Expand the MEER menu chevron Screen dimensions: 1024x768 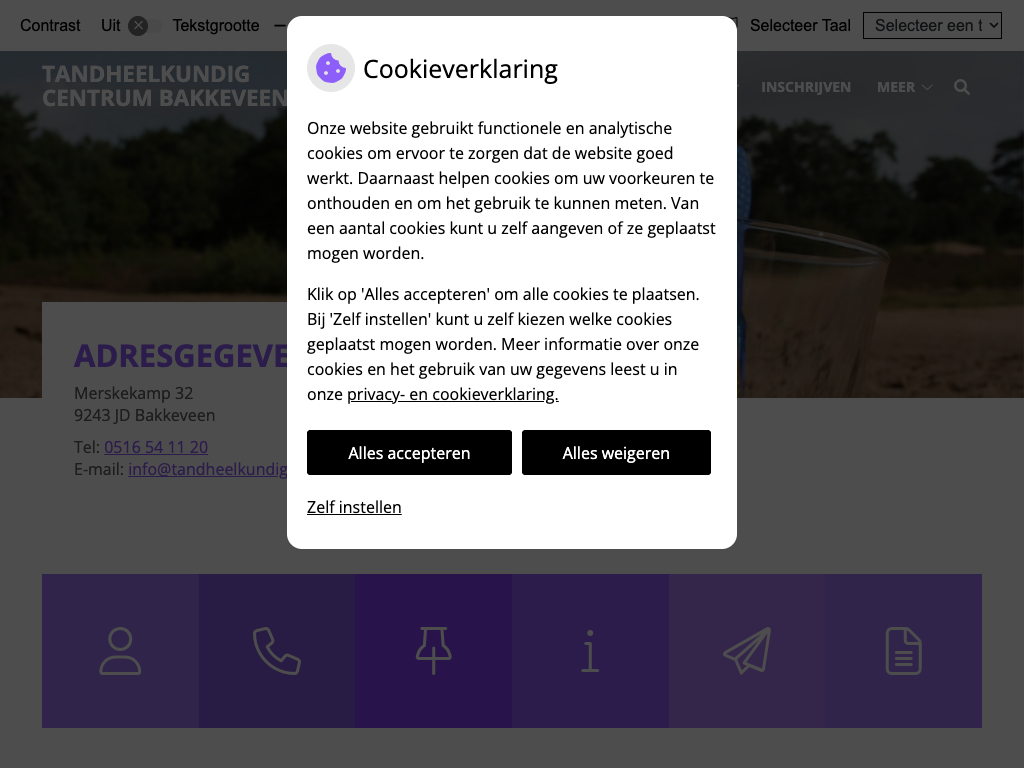[927, 87]
